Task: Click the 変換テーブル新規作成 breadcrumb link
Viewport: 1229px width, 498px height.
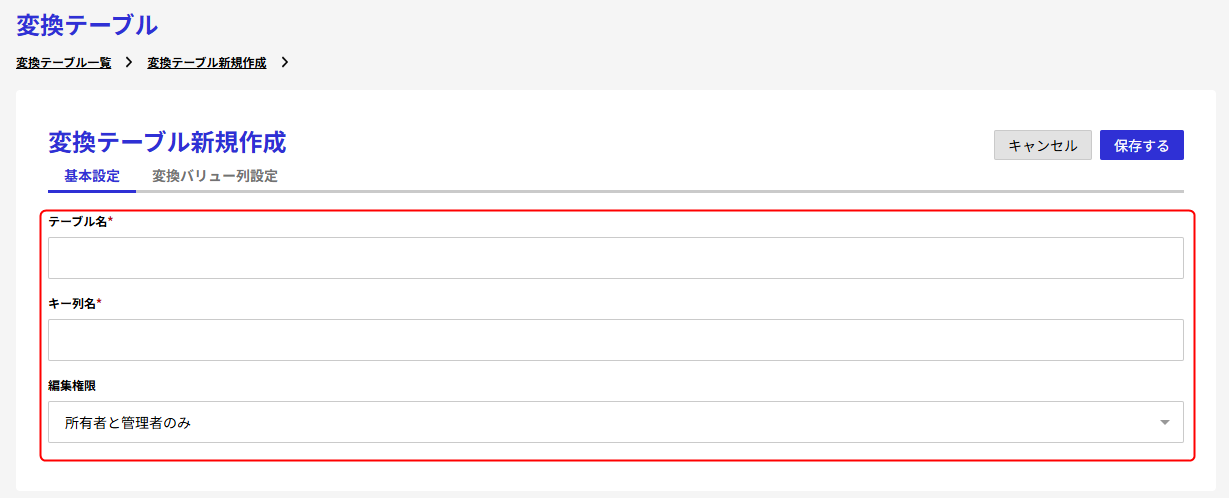Action: [207, 63]
